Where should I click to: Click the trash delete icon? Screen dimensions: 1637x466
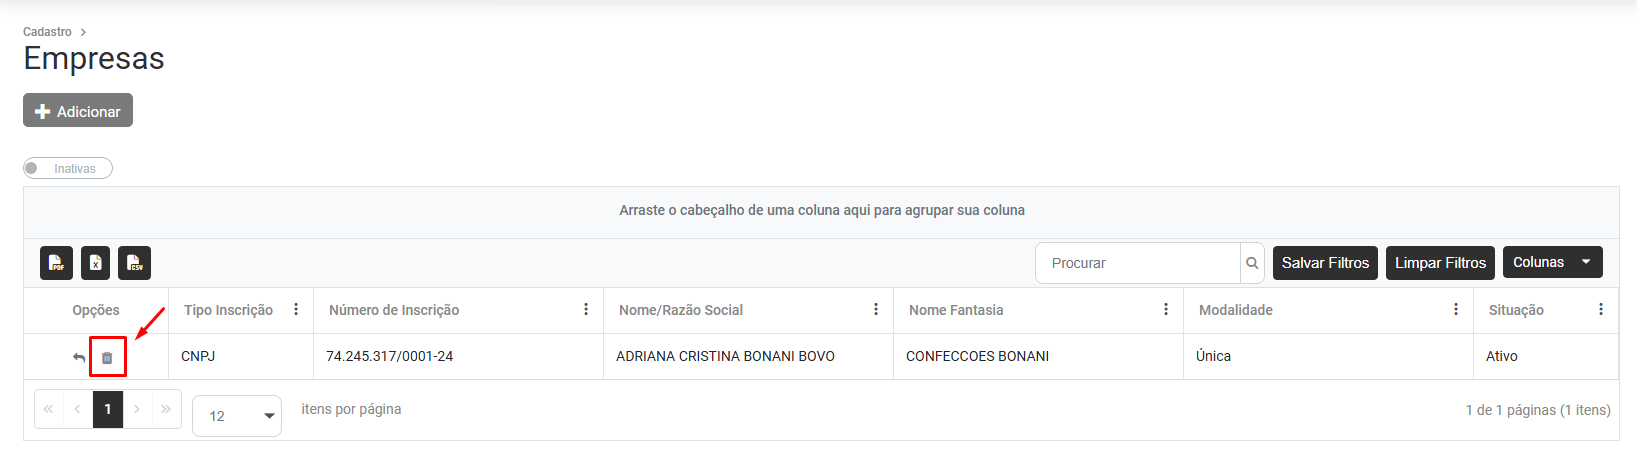(x=108, y=357)
